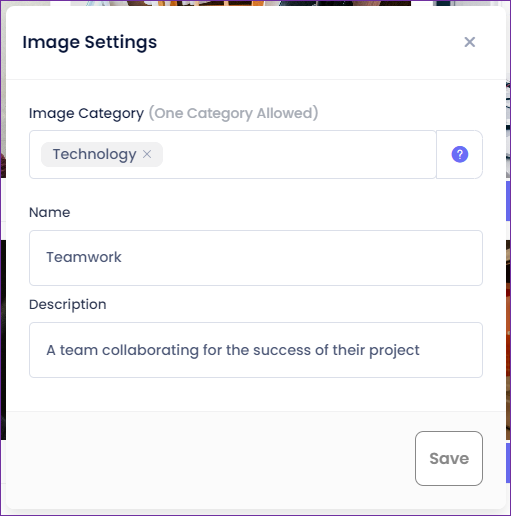
Task: Open the category help question mark
Action: click(460, 154)
